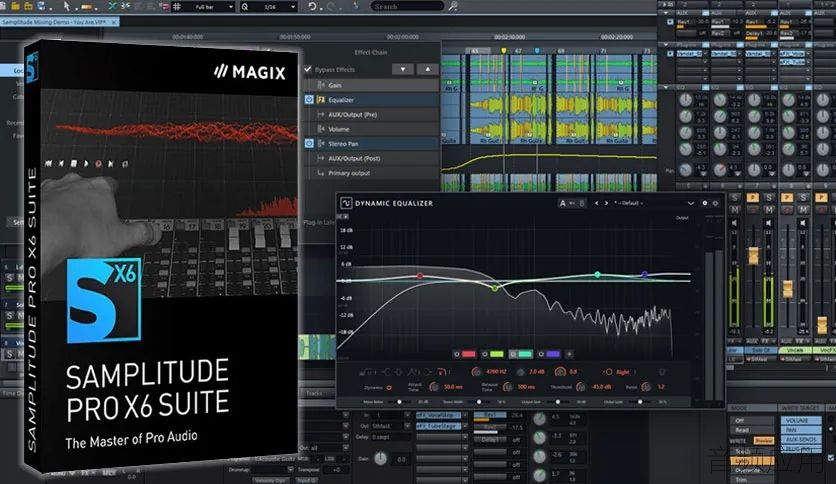Click the Solo Gt channel volume fader

tap(753, 256)
